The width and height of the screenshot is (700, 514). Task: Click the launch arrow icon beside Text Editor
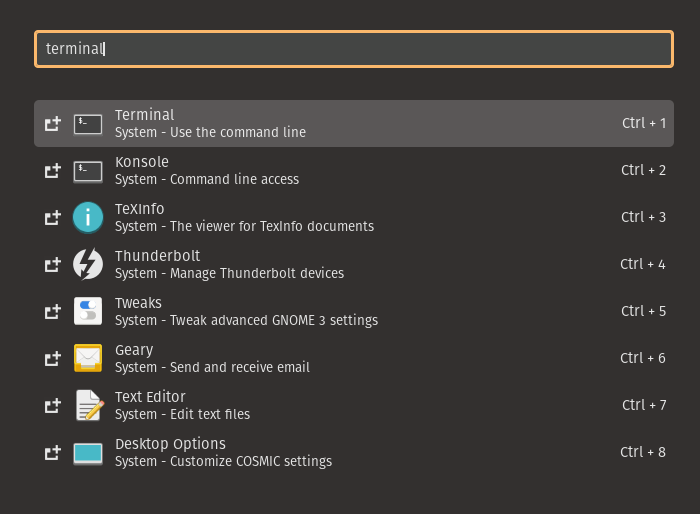[53, 406]
